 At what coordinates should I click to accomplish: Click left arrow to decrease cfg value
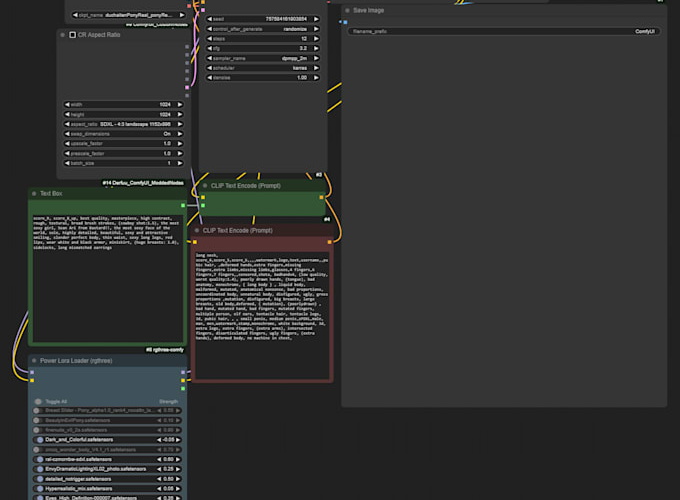point(206,47)
